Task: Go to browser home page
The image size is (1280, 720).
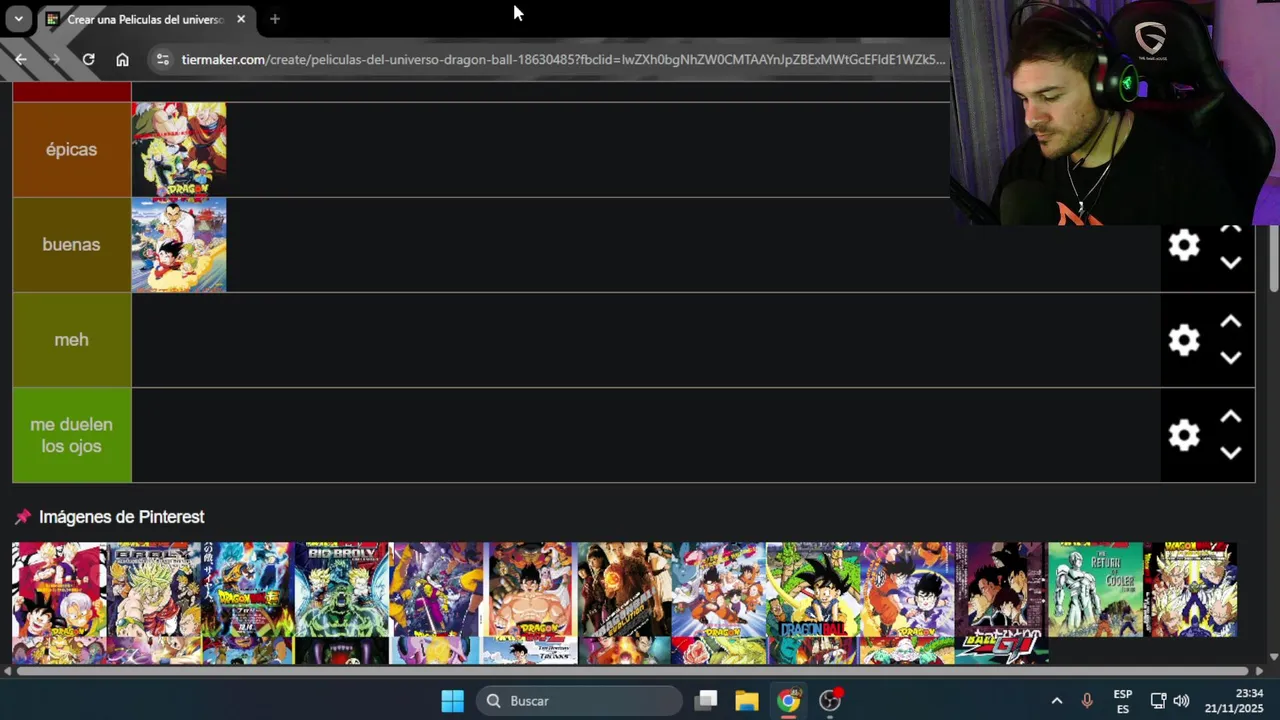Action: (x=122, y=59)
